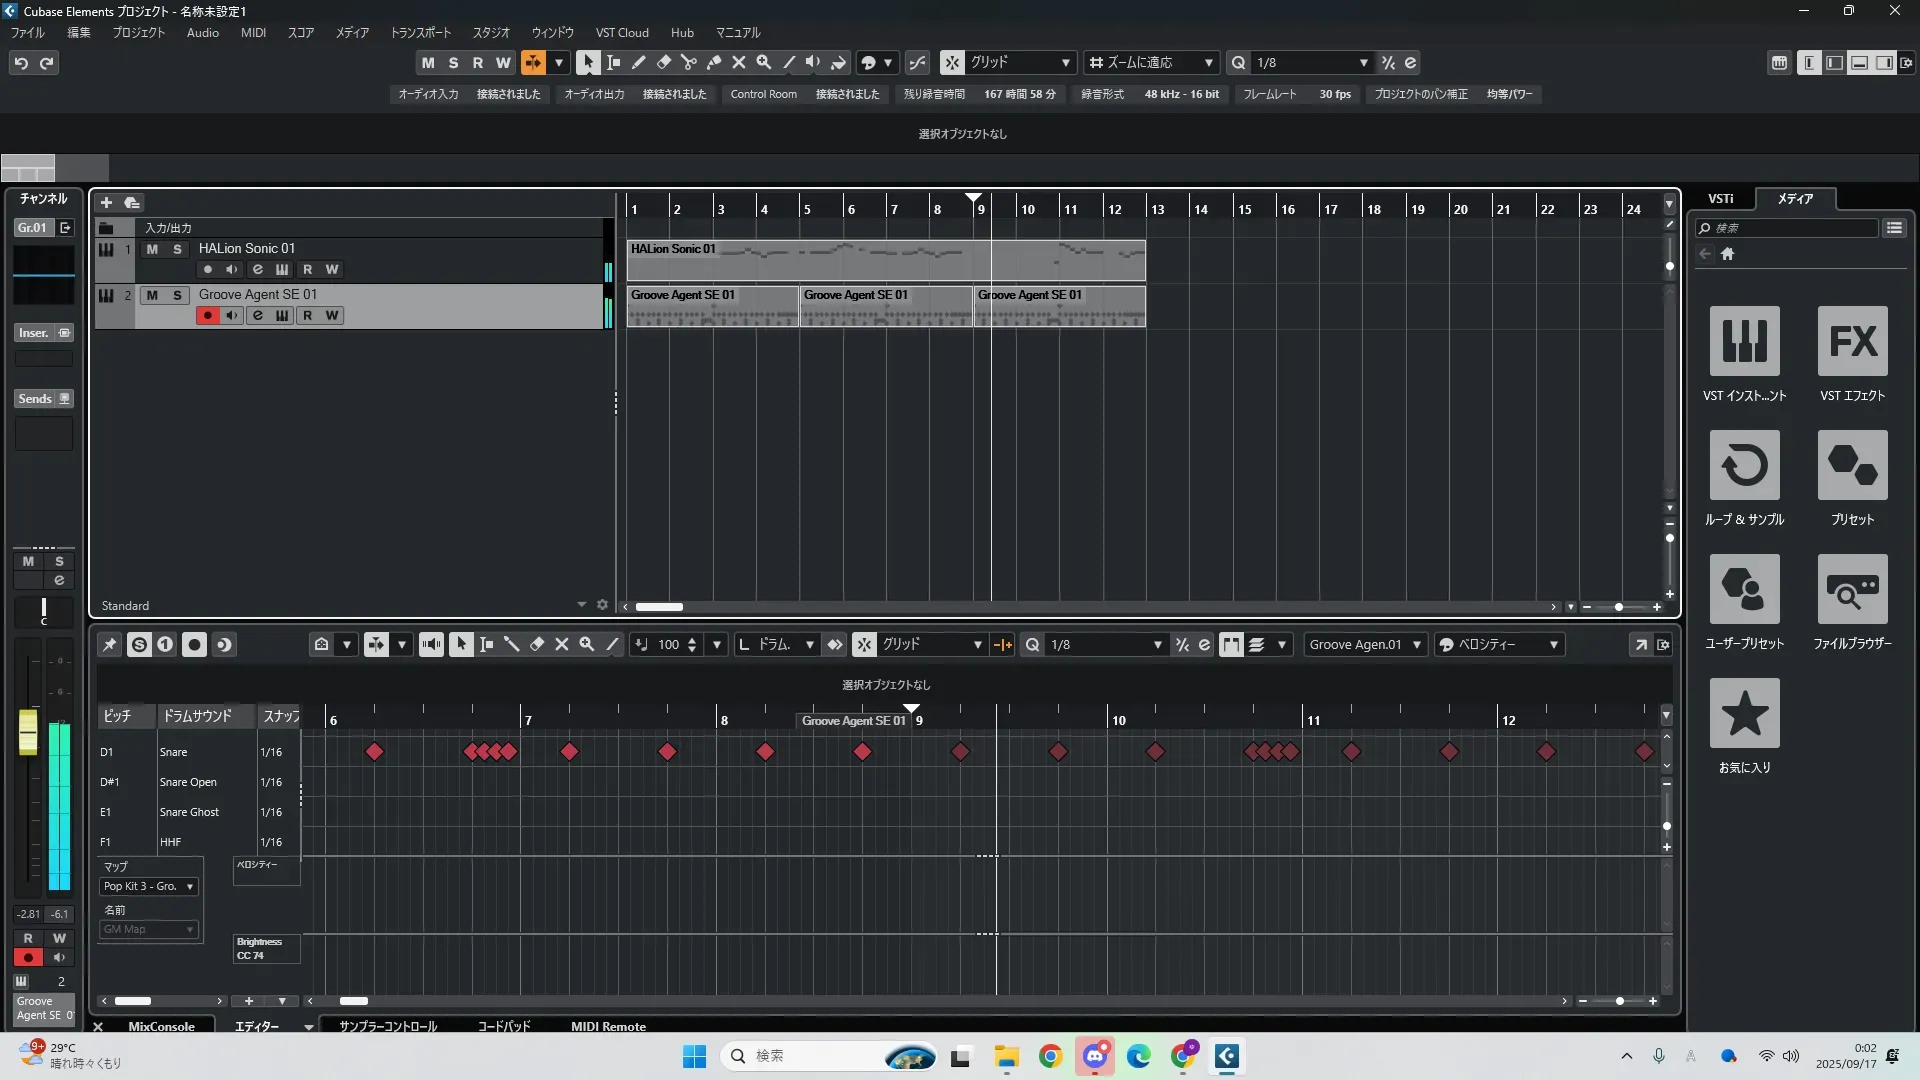Open the Loops & Samples tile
The image size is (1920, 1080).
point(1744,465)
